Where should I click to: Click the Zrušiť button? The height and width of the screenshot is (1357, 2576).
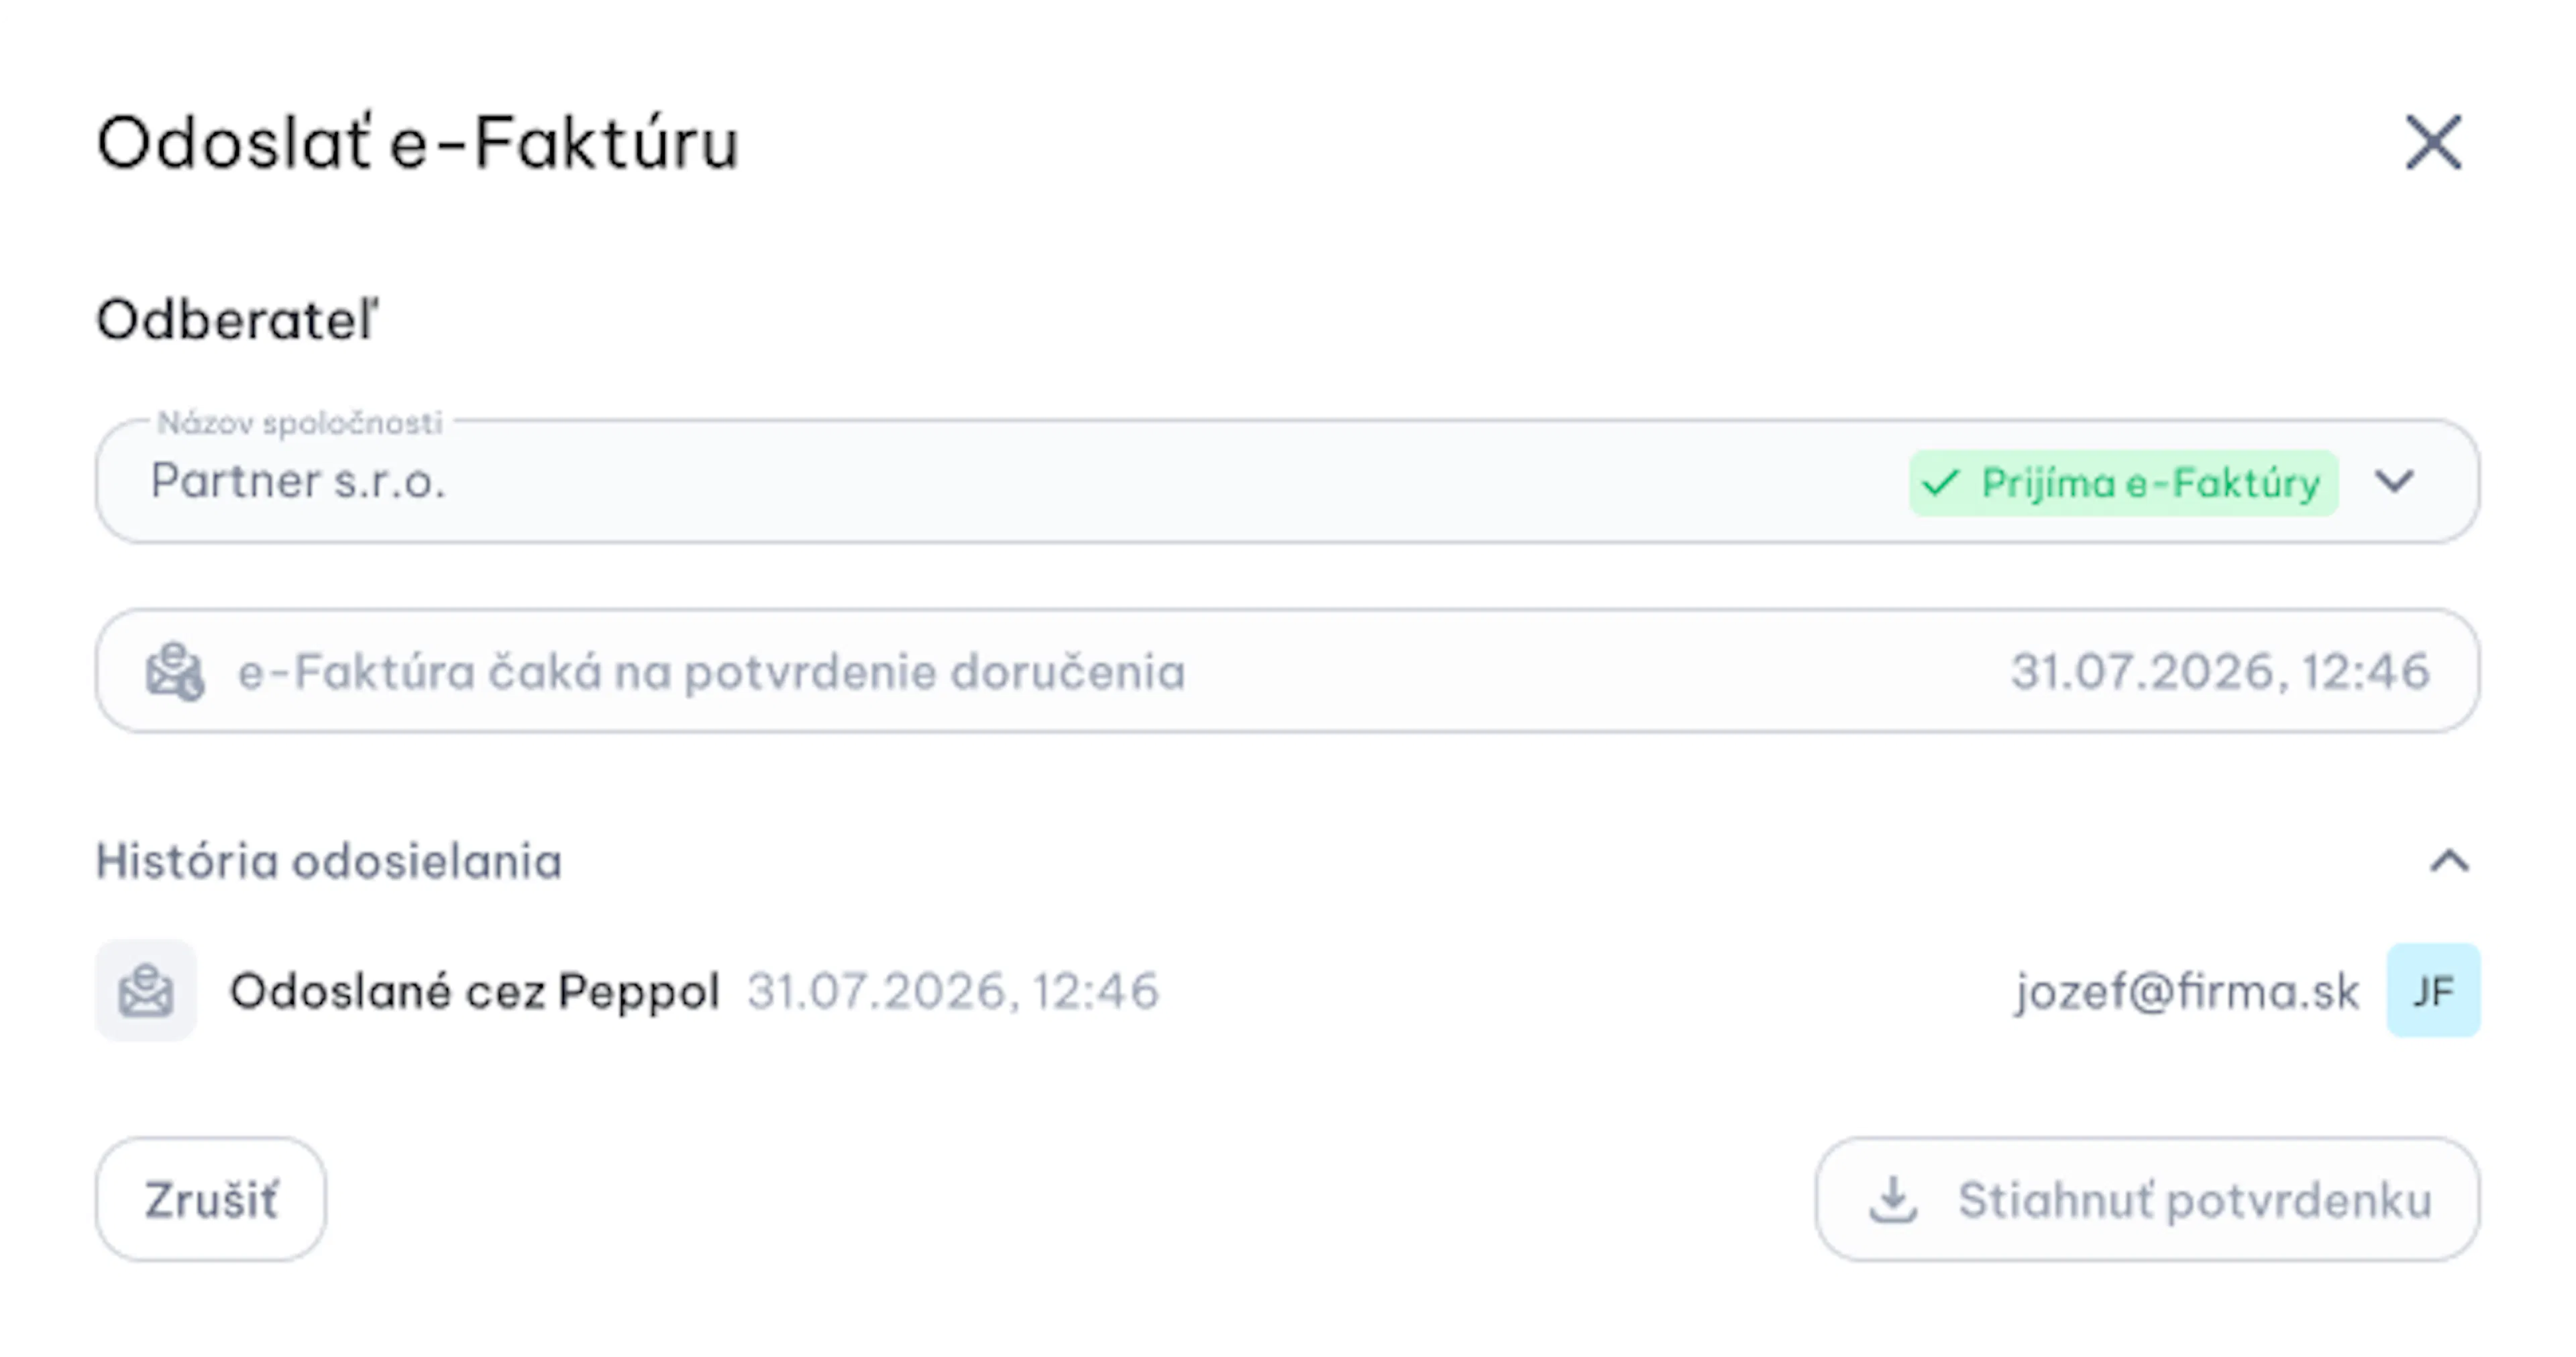tap(211, 1199)
